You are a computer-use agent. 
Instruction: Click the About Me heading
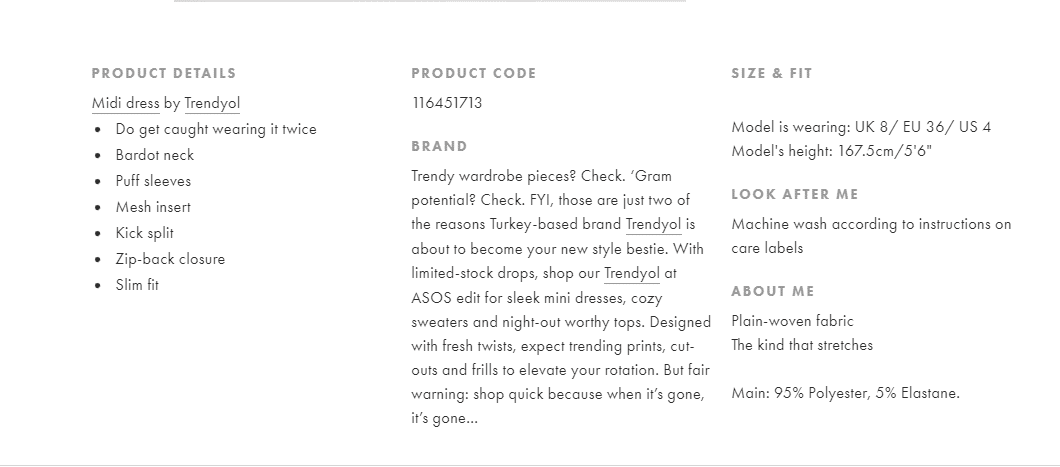pos(773,291)
